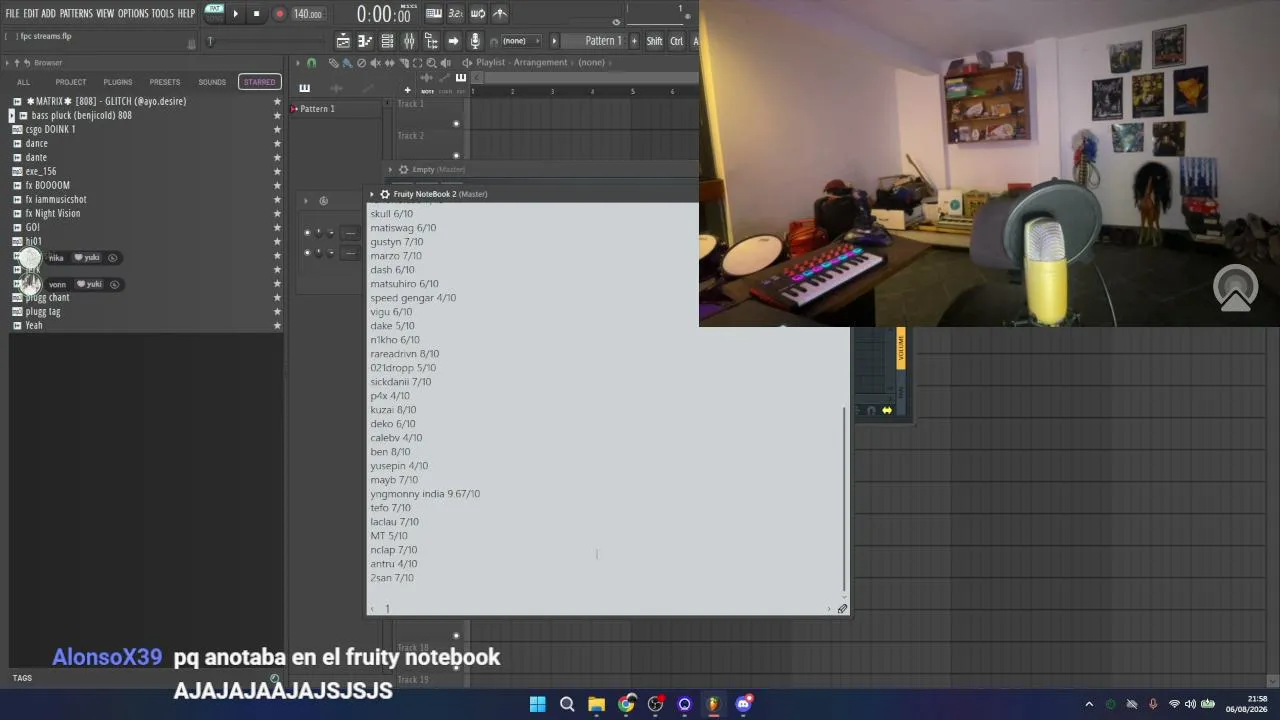Image resolution: width=1280 pixels, height=720 pixels.
Task: Click the microphone recording icon in toolbar
Action: coord(475,41)
